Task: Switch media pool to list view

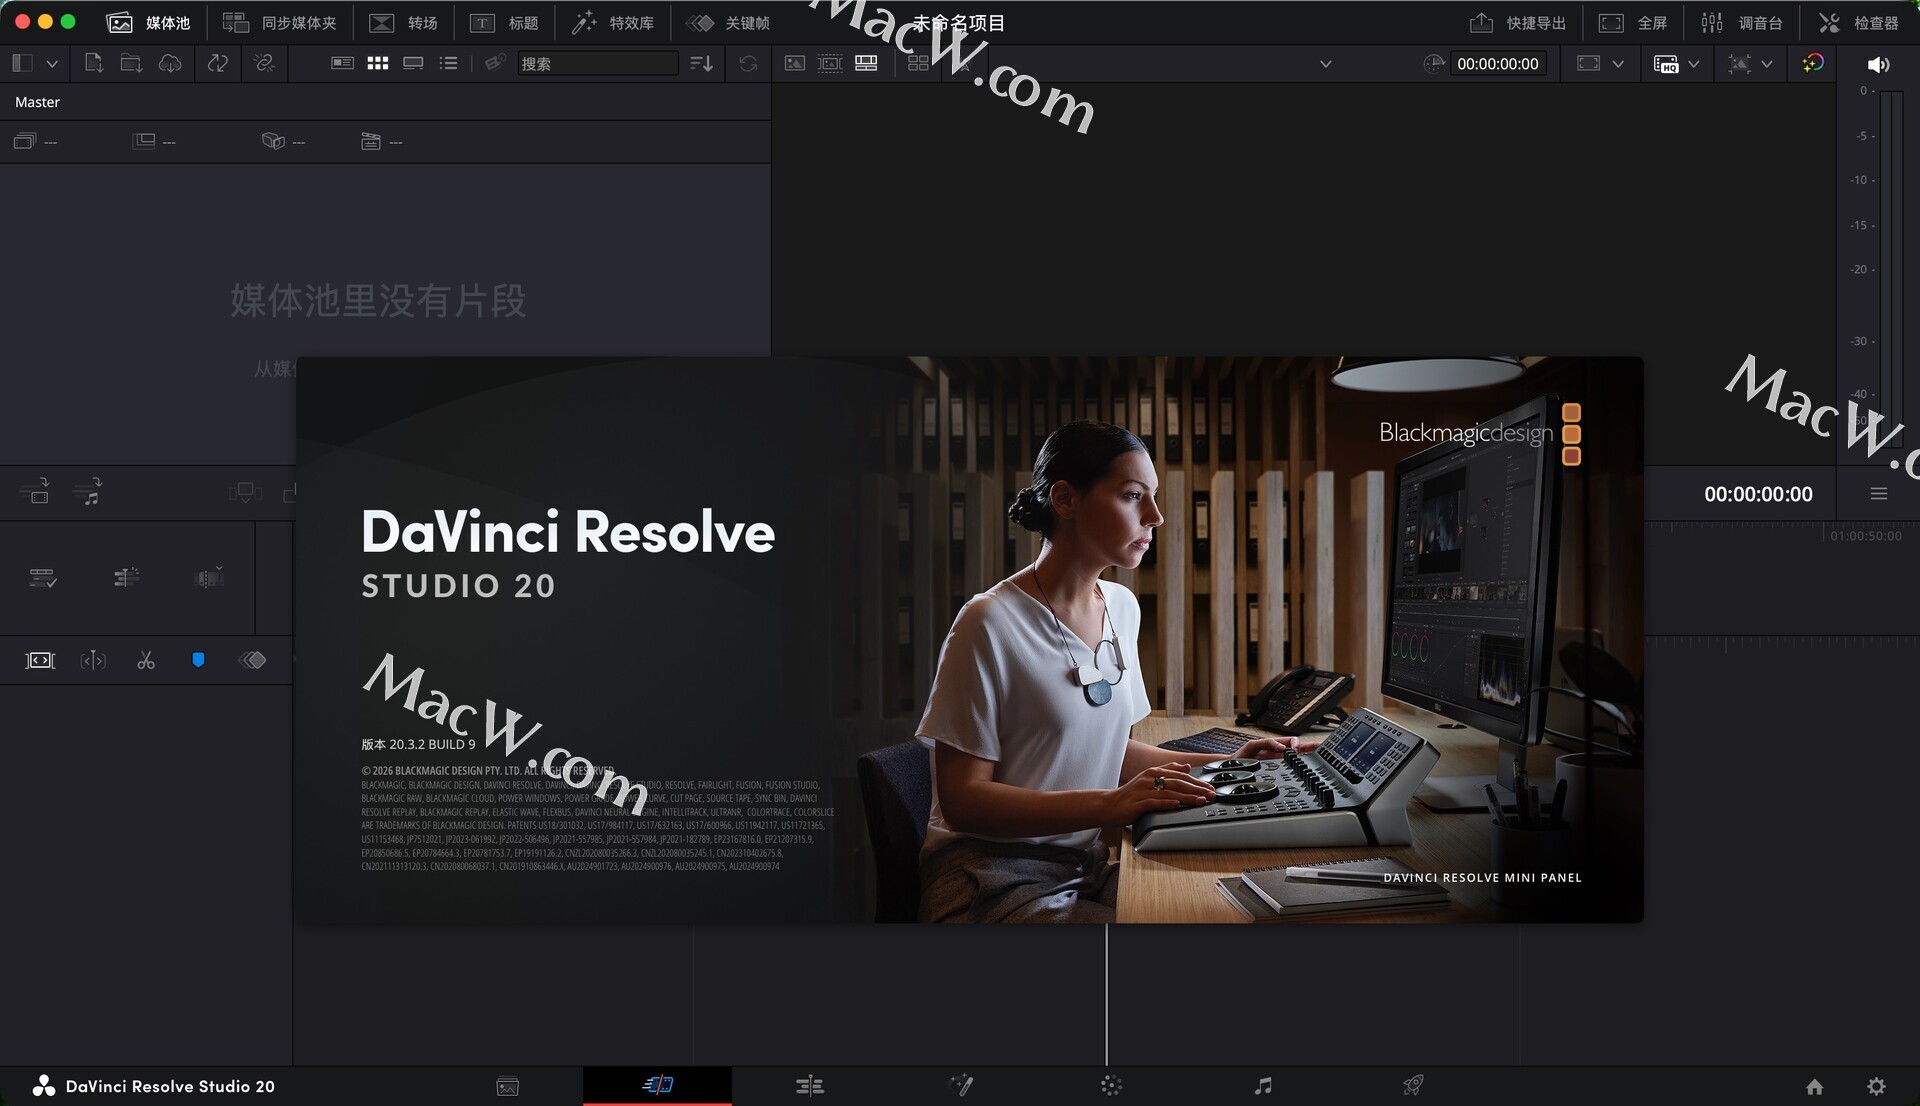Action: click(x=448, y=63)
